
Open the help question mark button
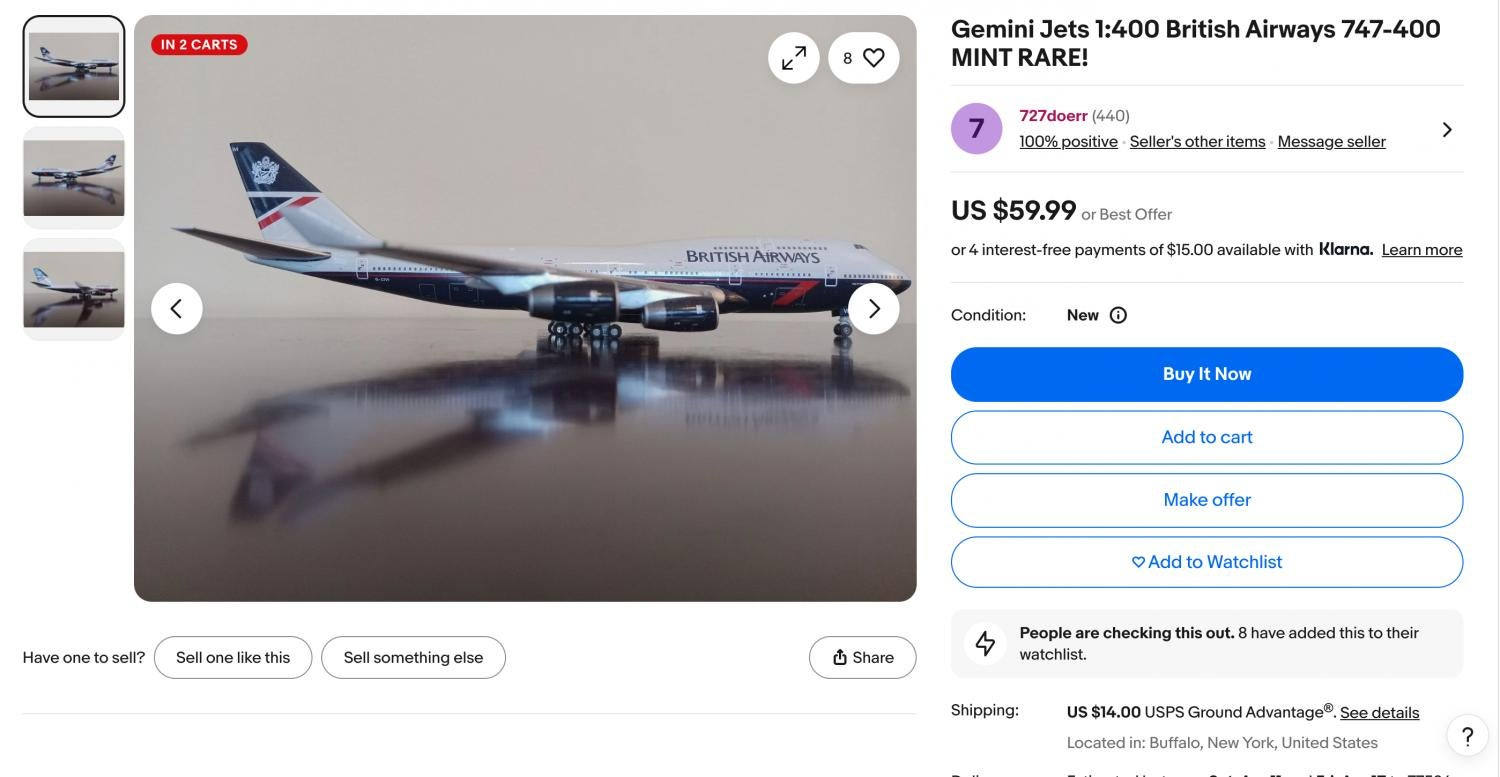[x=1467, y=737]
